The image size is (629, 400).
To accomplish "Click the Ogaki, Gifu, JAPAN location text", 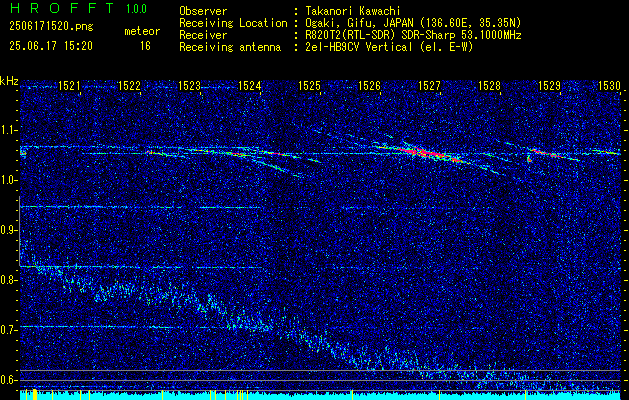I will (413, 23).
